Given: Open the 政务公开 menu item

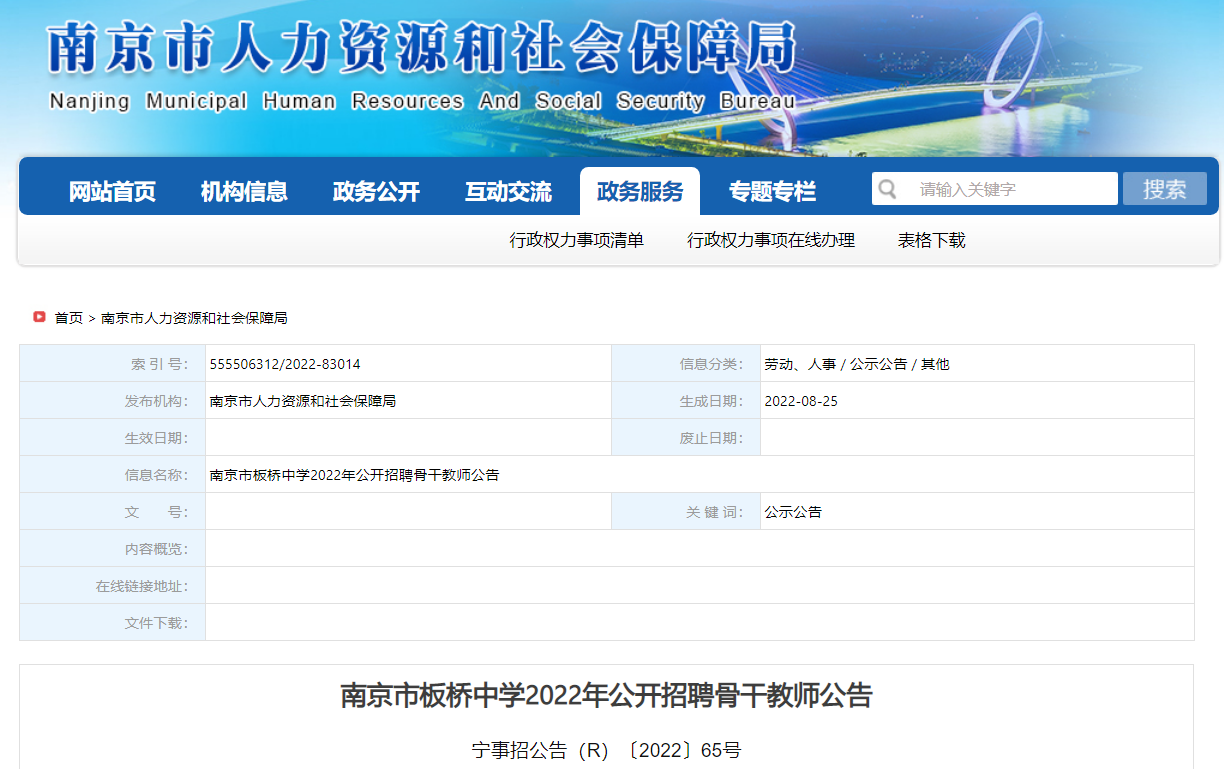Looking at the screenshot, I should tap(376, 192).
